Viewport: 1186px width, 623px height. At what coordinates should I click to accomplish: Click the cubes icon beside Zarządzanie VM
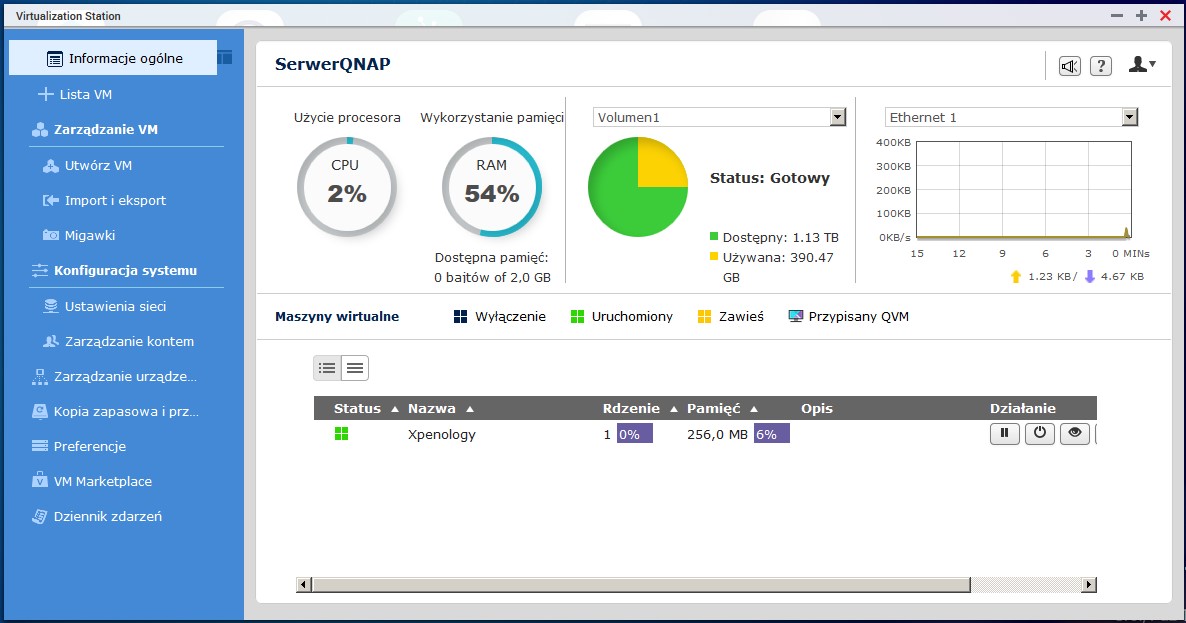point(39,130)
